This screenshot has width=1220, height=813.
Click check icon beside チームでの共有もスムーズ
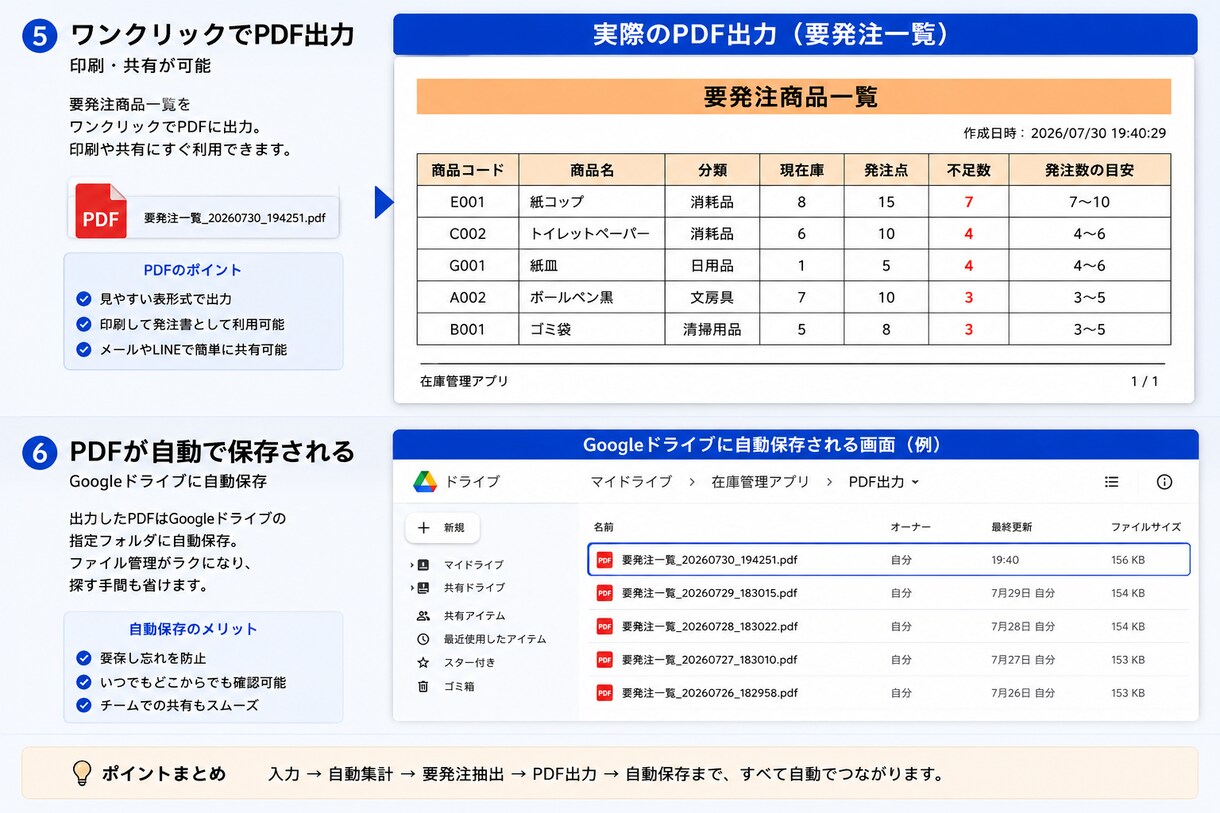pyautogui.click(x=84, y=705)
